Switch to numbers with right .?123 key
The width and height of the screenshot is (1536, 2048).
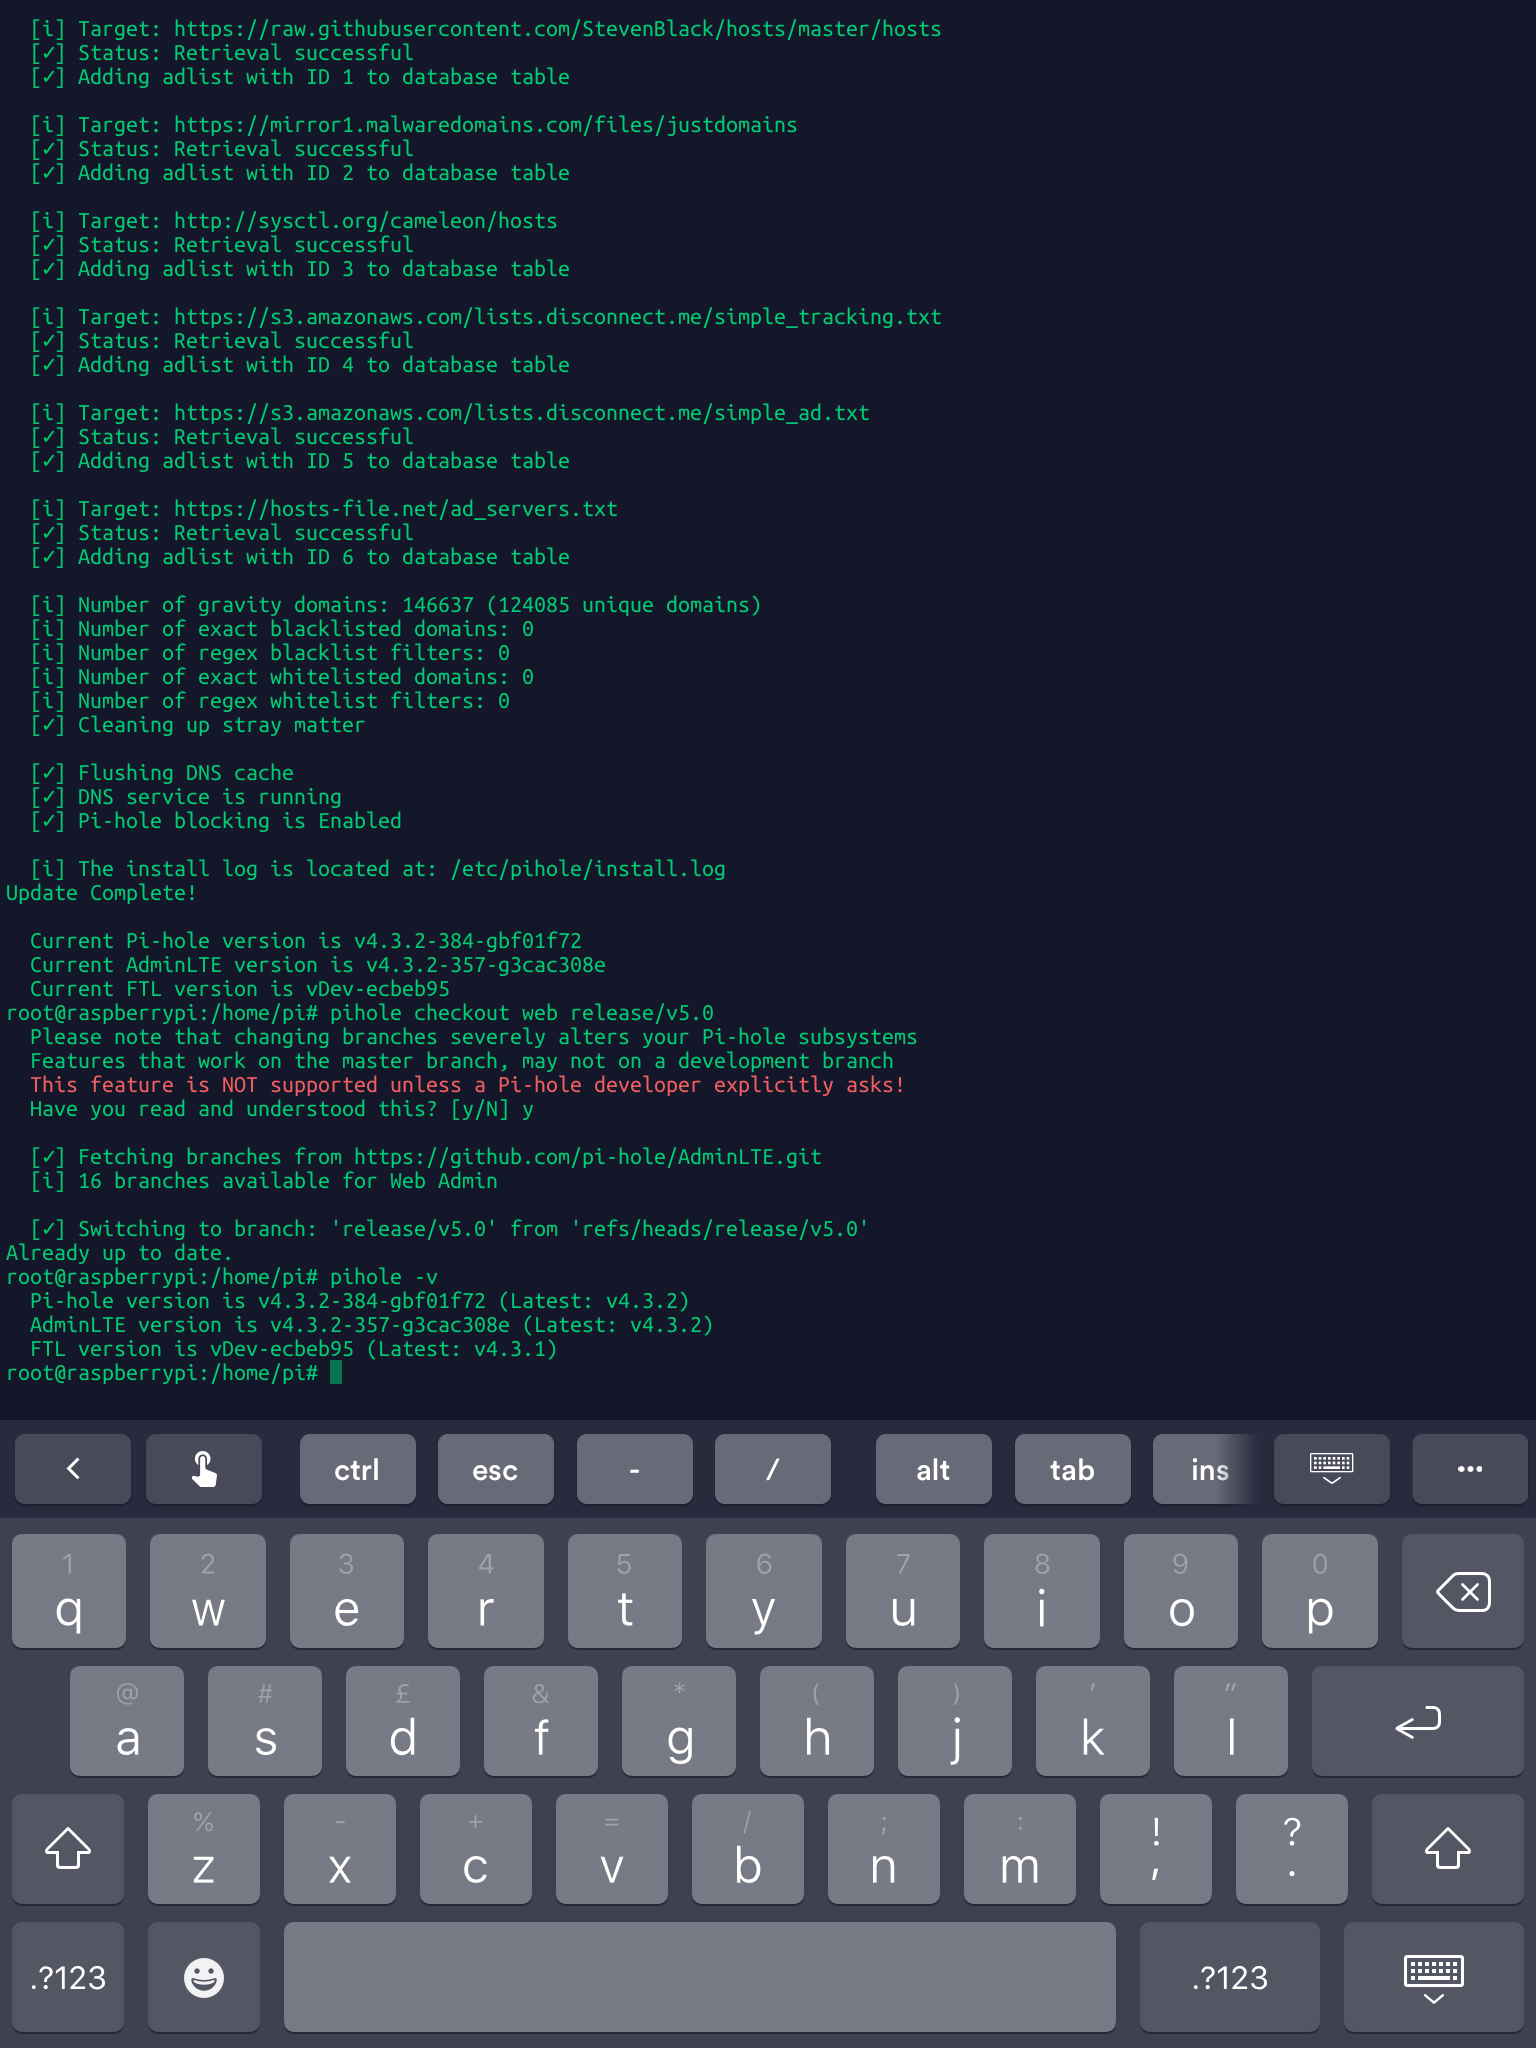tap(1229, 1977)
